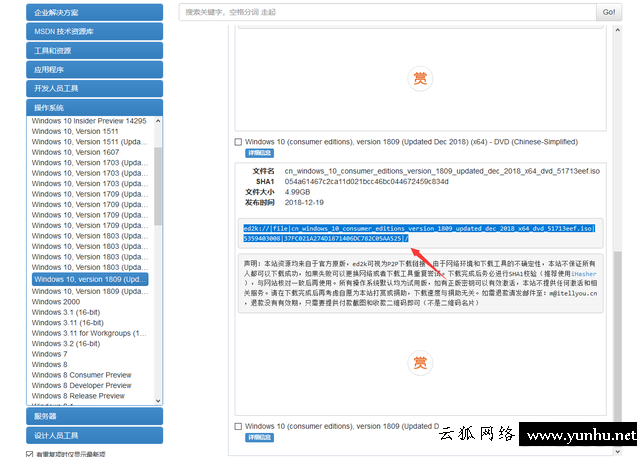Select Windows 3.1 (16-bit)

click(66, 312)
